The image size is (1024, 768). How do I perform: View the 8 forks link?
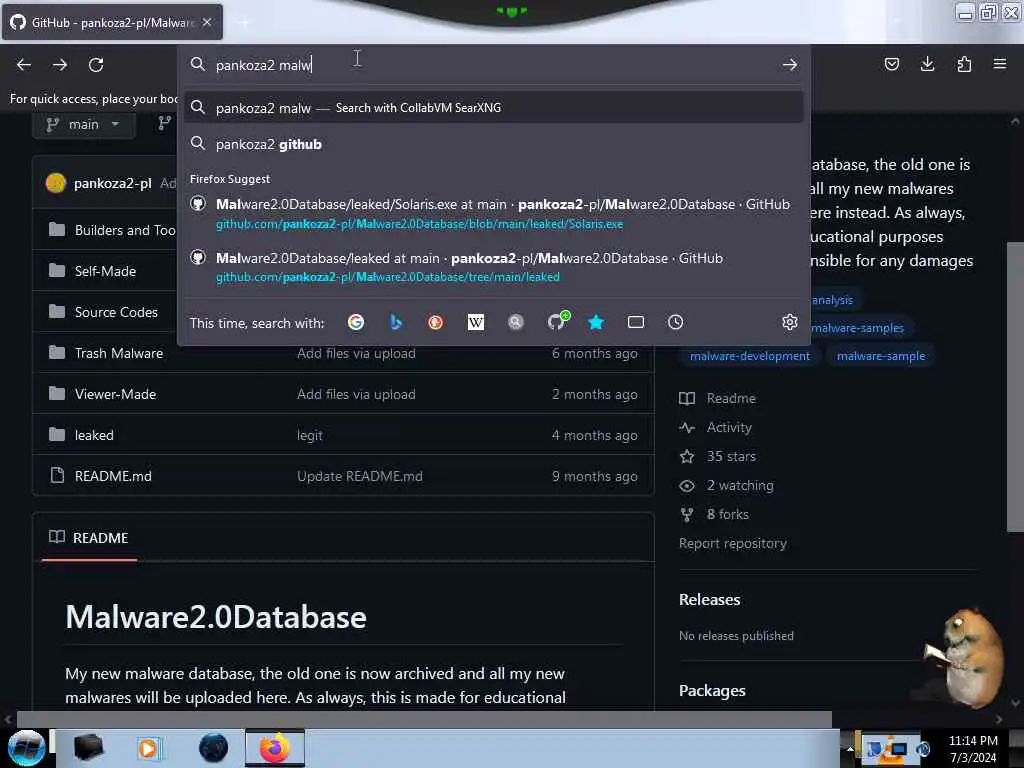[x=728, y=515]
